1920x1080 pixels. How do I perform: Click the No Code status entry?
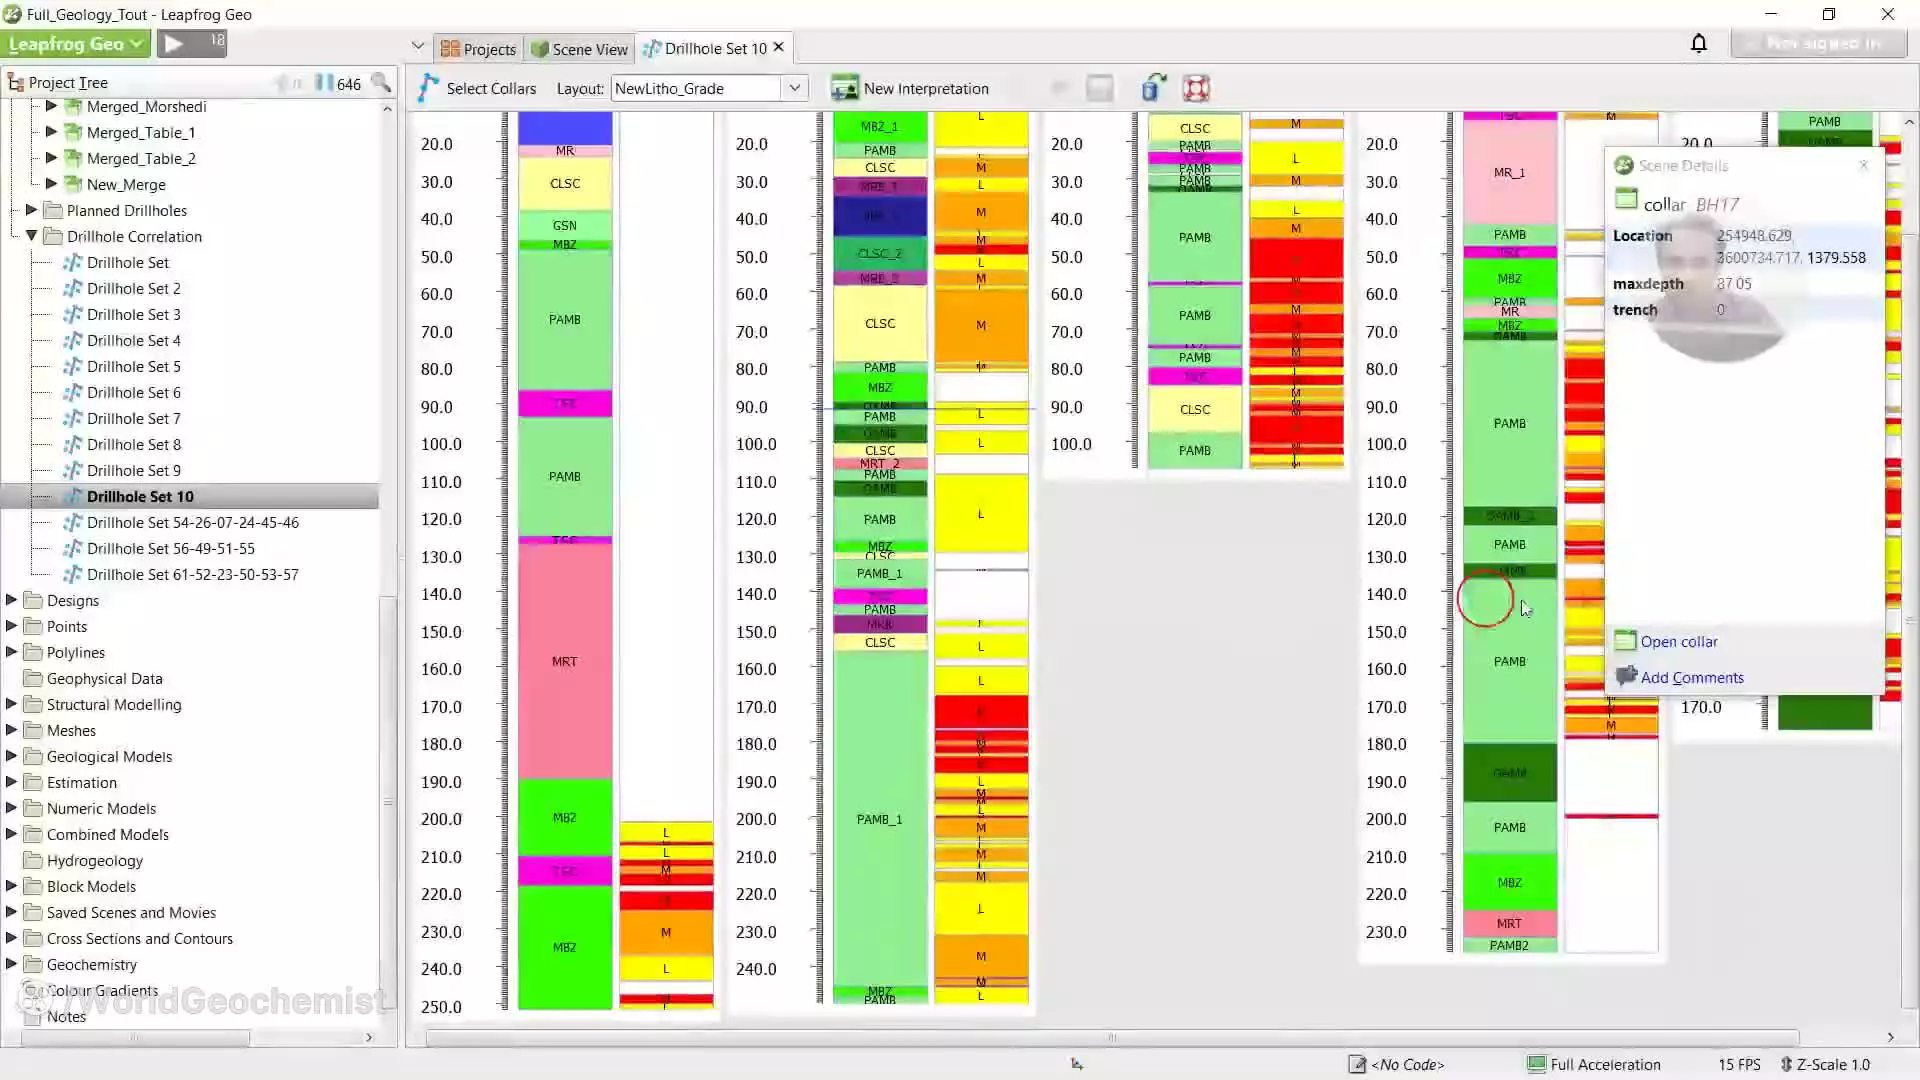point(1395,1064)
